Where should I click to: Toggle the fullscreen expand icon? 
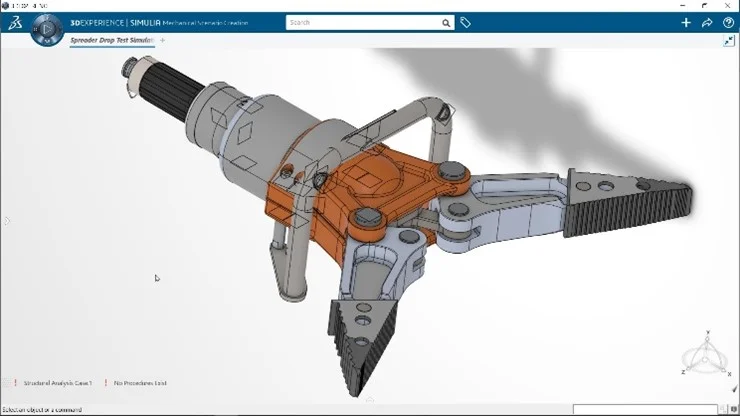point(730,41)
